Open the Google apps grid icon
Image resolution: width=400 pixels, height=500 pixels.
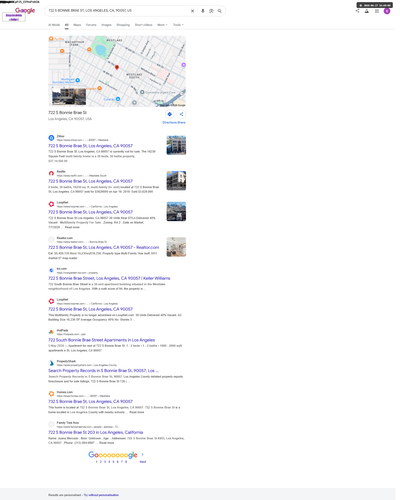[x=377, y=11]
